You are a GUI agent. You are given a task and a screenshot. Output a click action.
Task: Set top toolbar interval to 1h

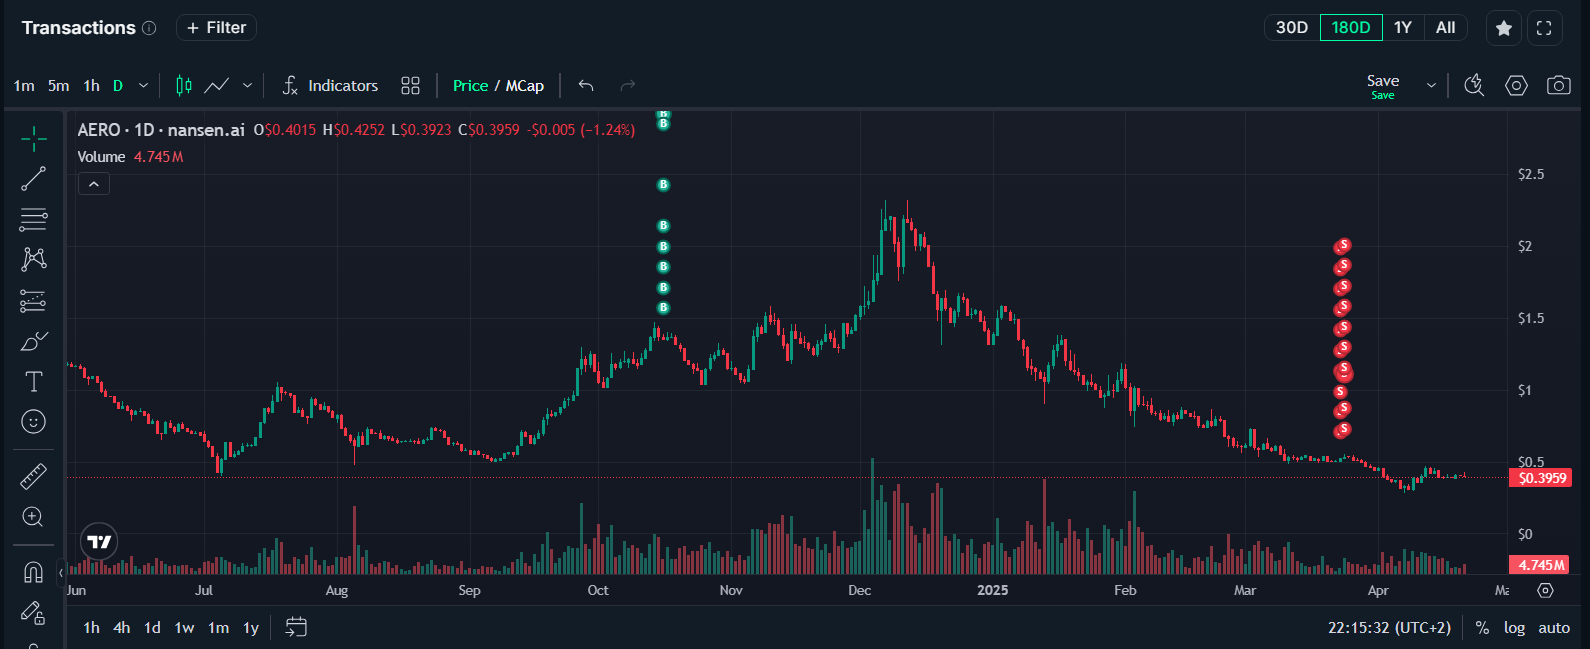tap(92, 86)
